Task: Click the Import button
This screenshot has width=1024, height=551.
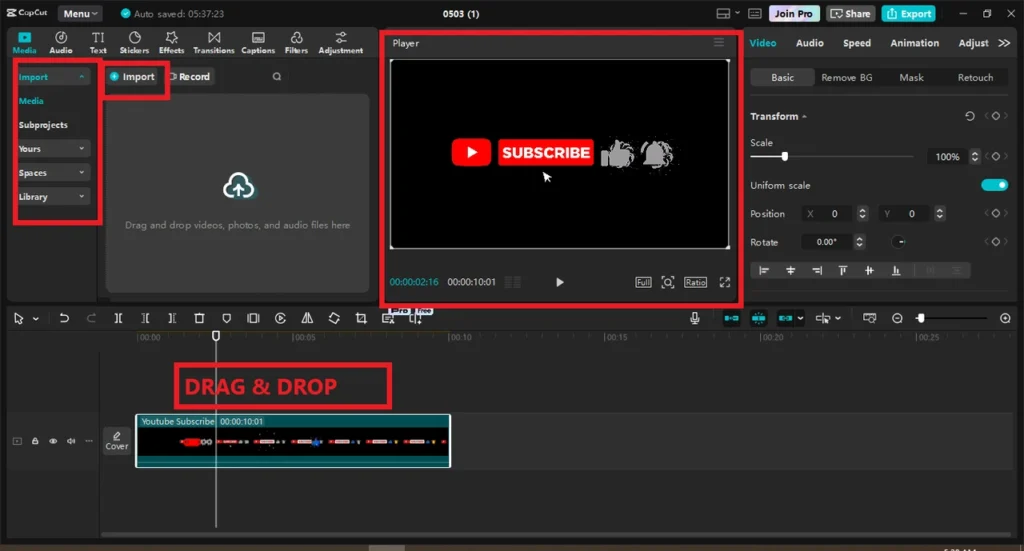Action: [x=133, y=76]
